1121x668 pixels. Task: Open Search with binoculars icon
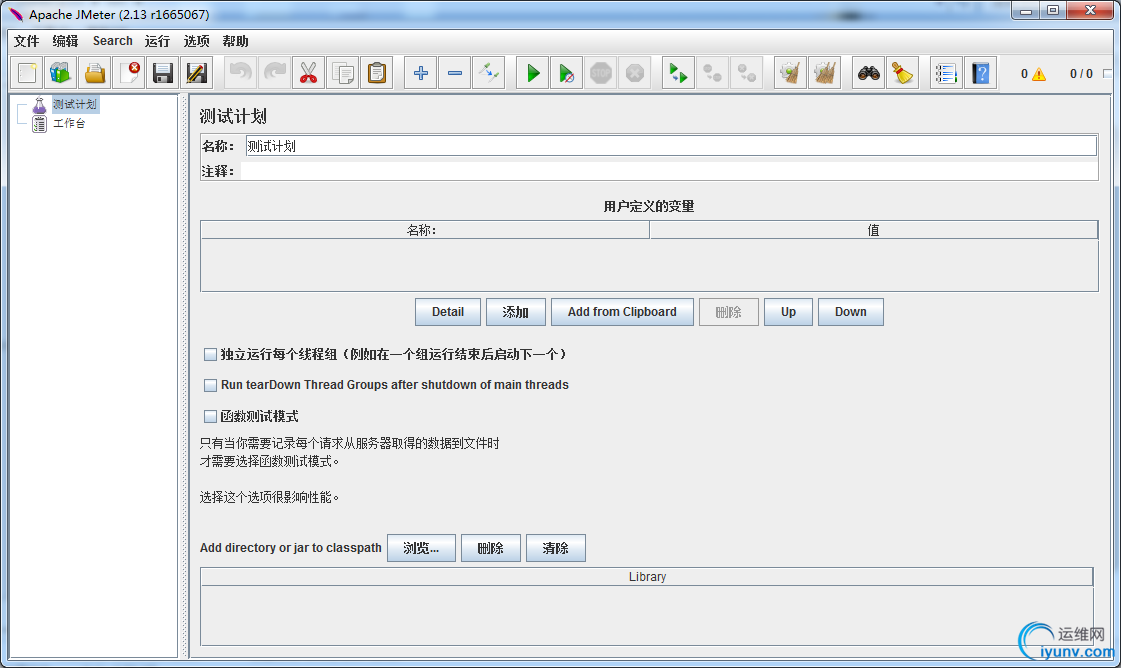click(869, 73)
